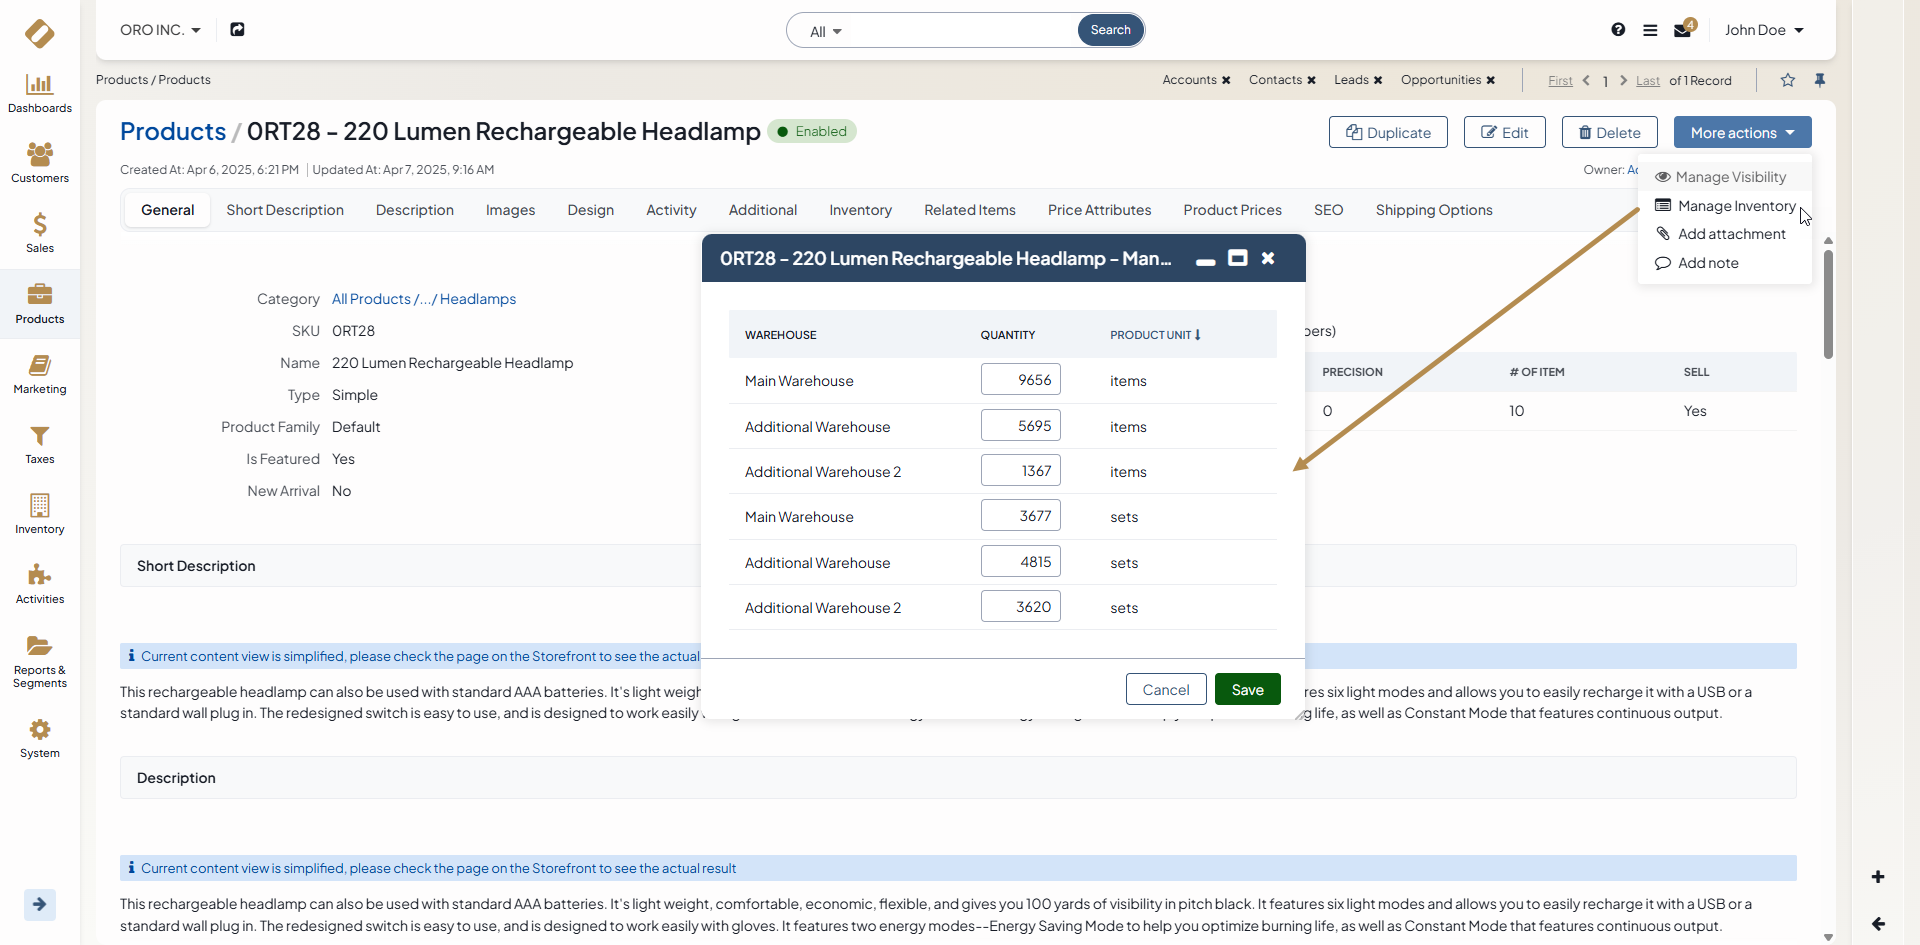Open the All search scope dropdown
This screenshot has width=1920, height=945.
click(x=825, y=32)
